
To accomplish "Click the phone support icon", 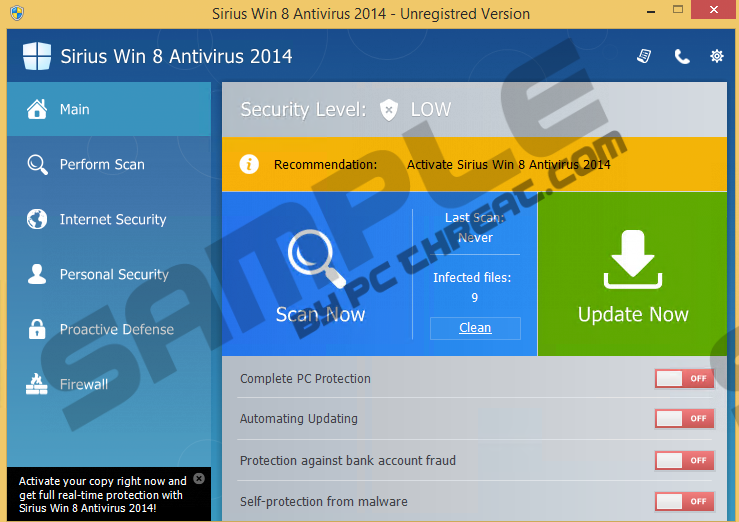I will click(682, 57).
